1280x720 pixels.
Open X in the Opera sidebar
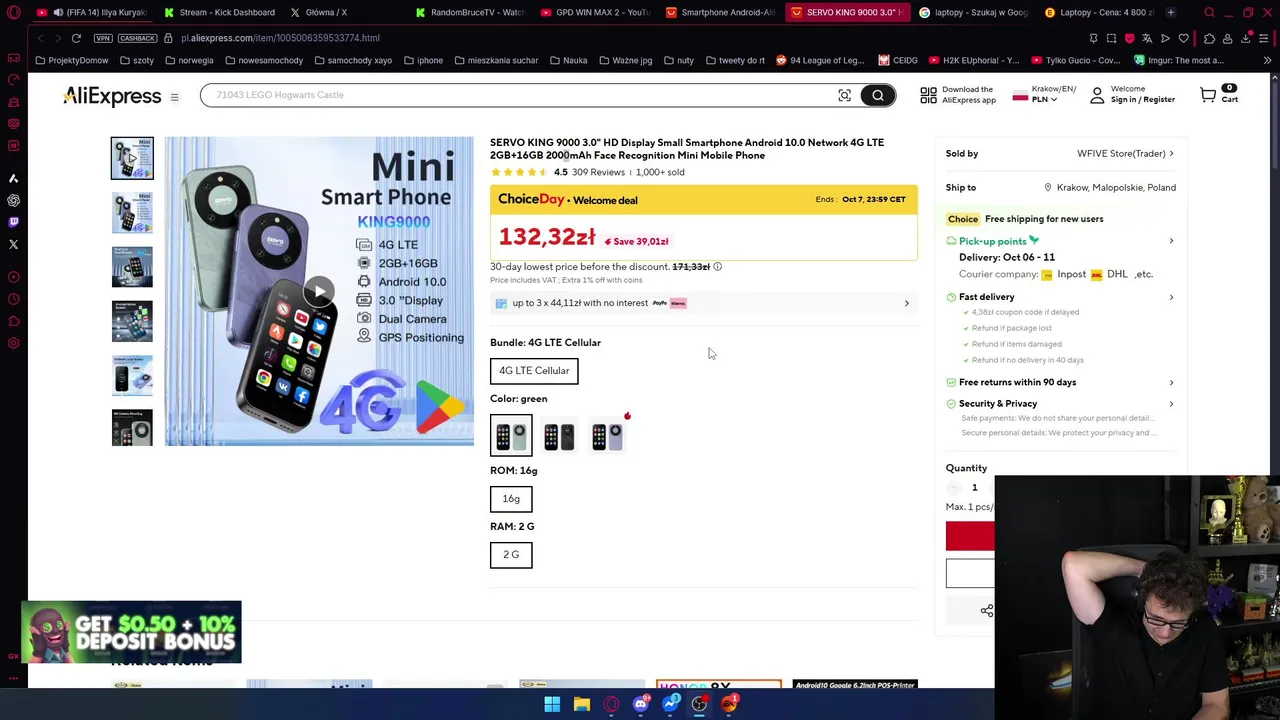(x=13, y=244)
